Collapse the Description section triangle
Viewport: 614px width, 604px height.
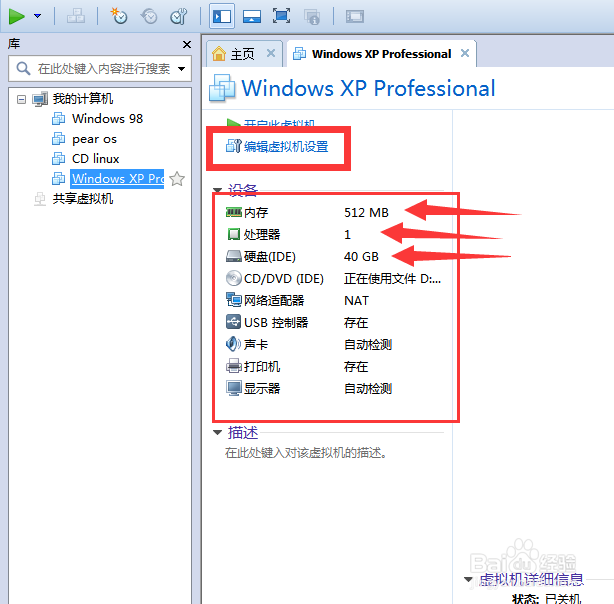(217, 432)
